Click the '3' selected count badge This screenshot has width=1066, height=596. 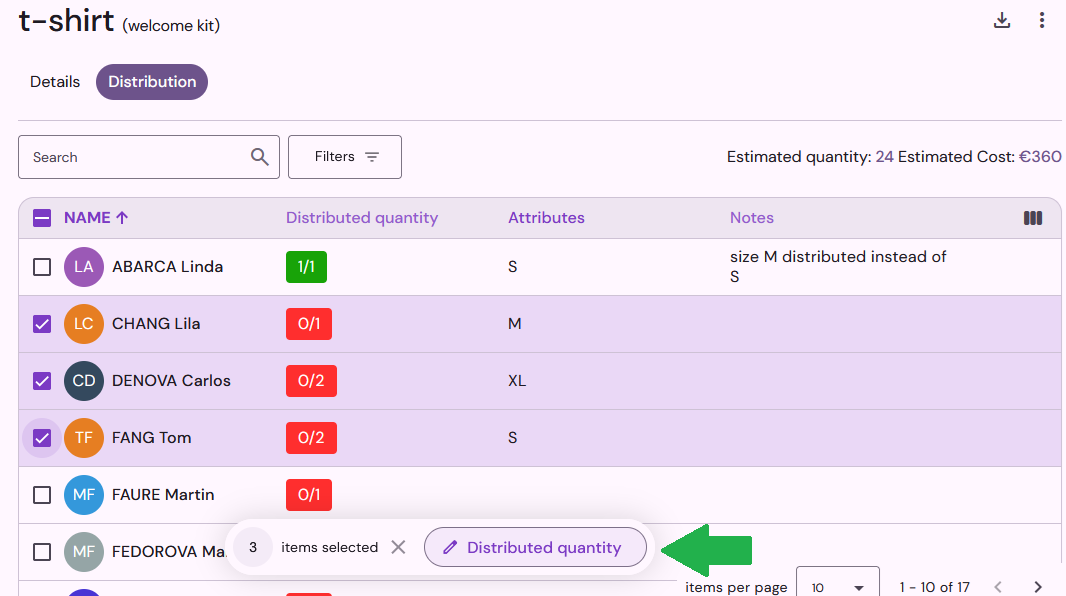coord(253,547)
